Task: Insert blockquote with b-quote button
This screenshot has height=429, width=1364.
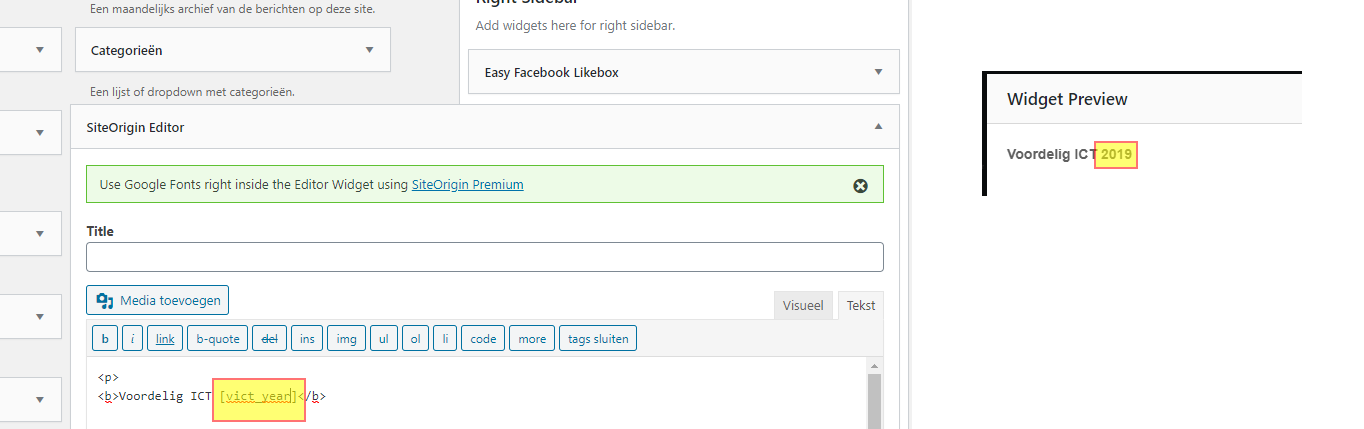Action: point(218,339)
